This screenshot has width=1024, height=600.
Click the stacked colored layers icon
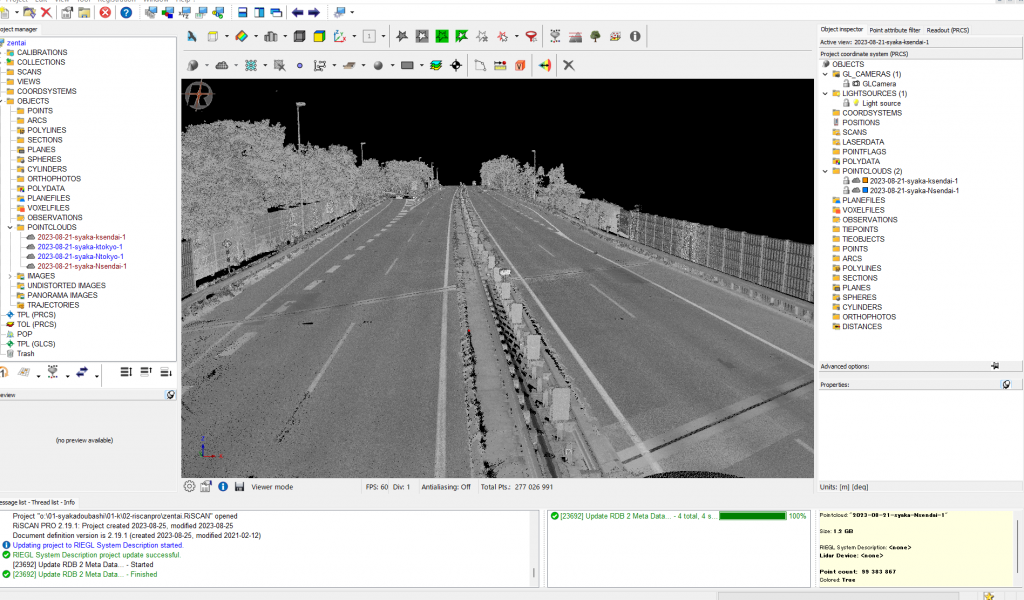436,65
